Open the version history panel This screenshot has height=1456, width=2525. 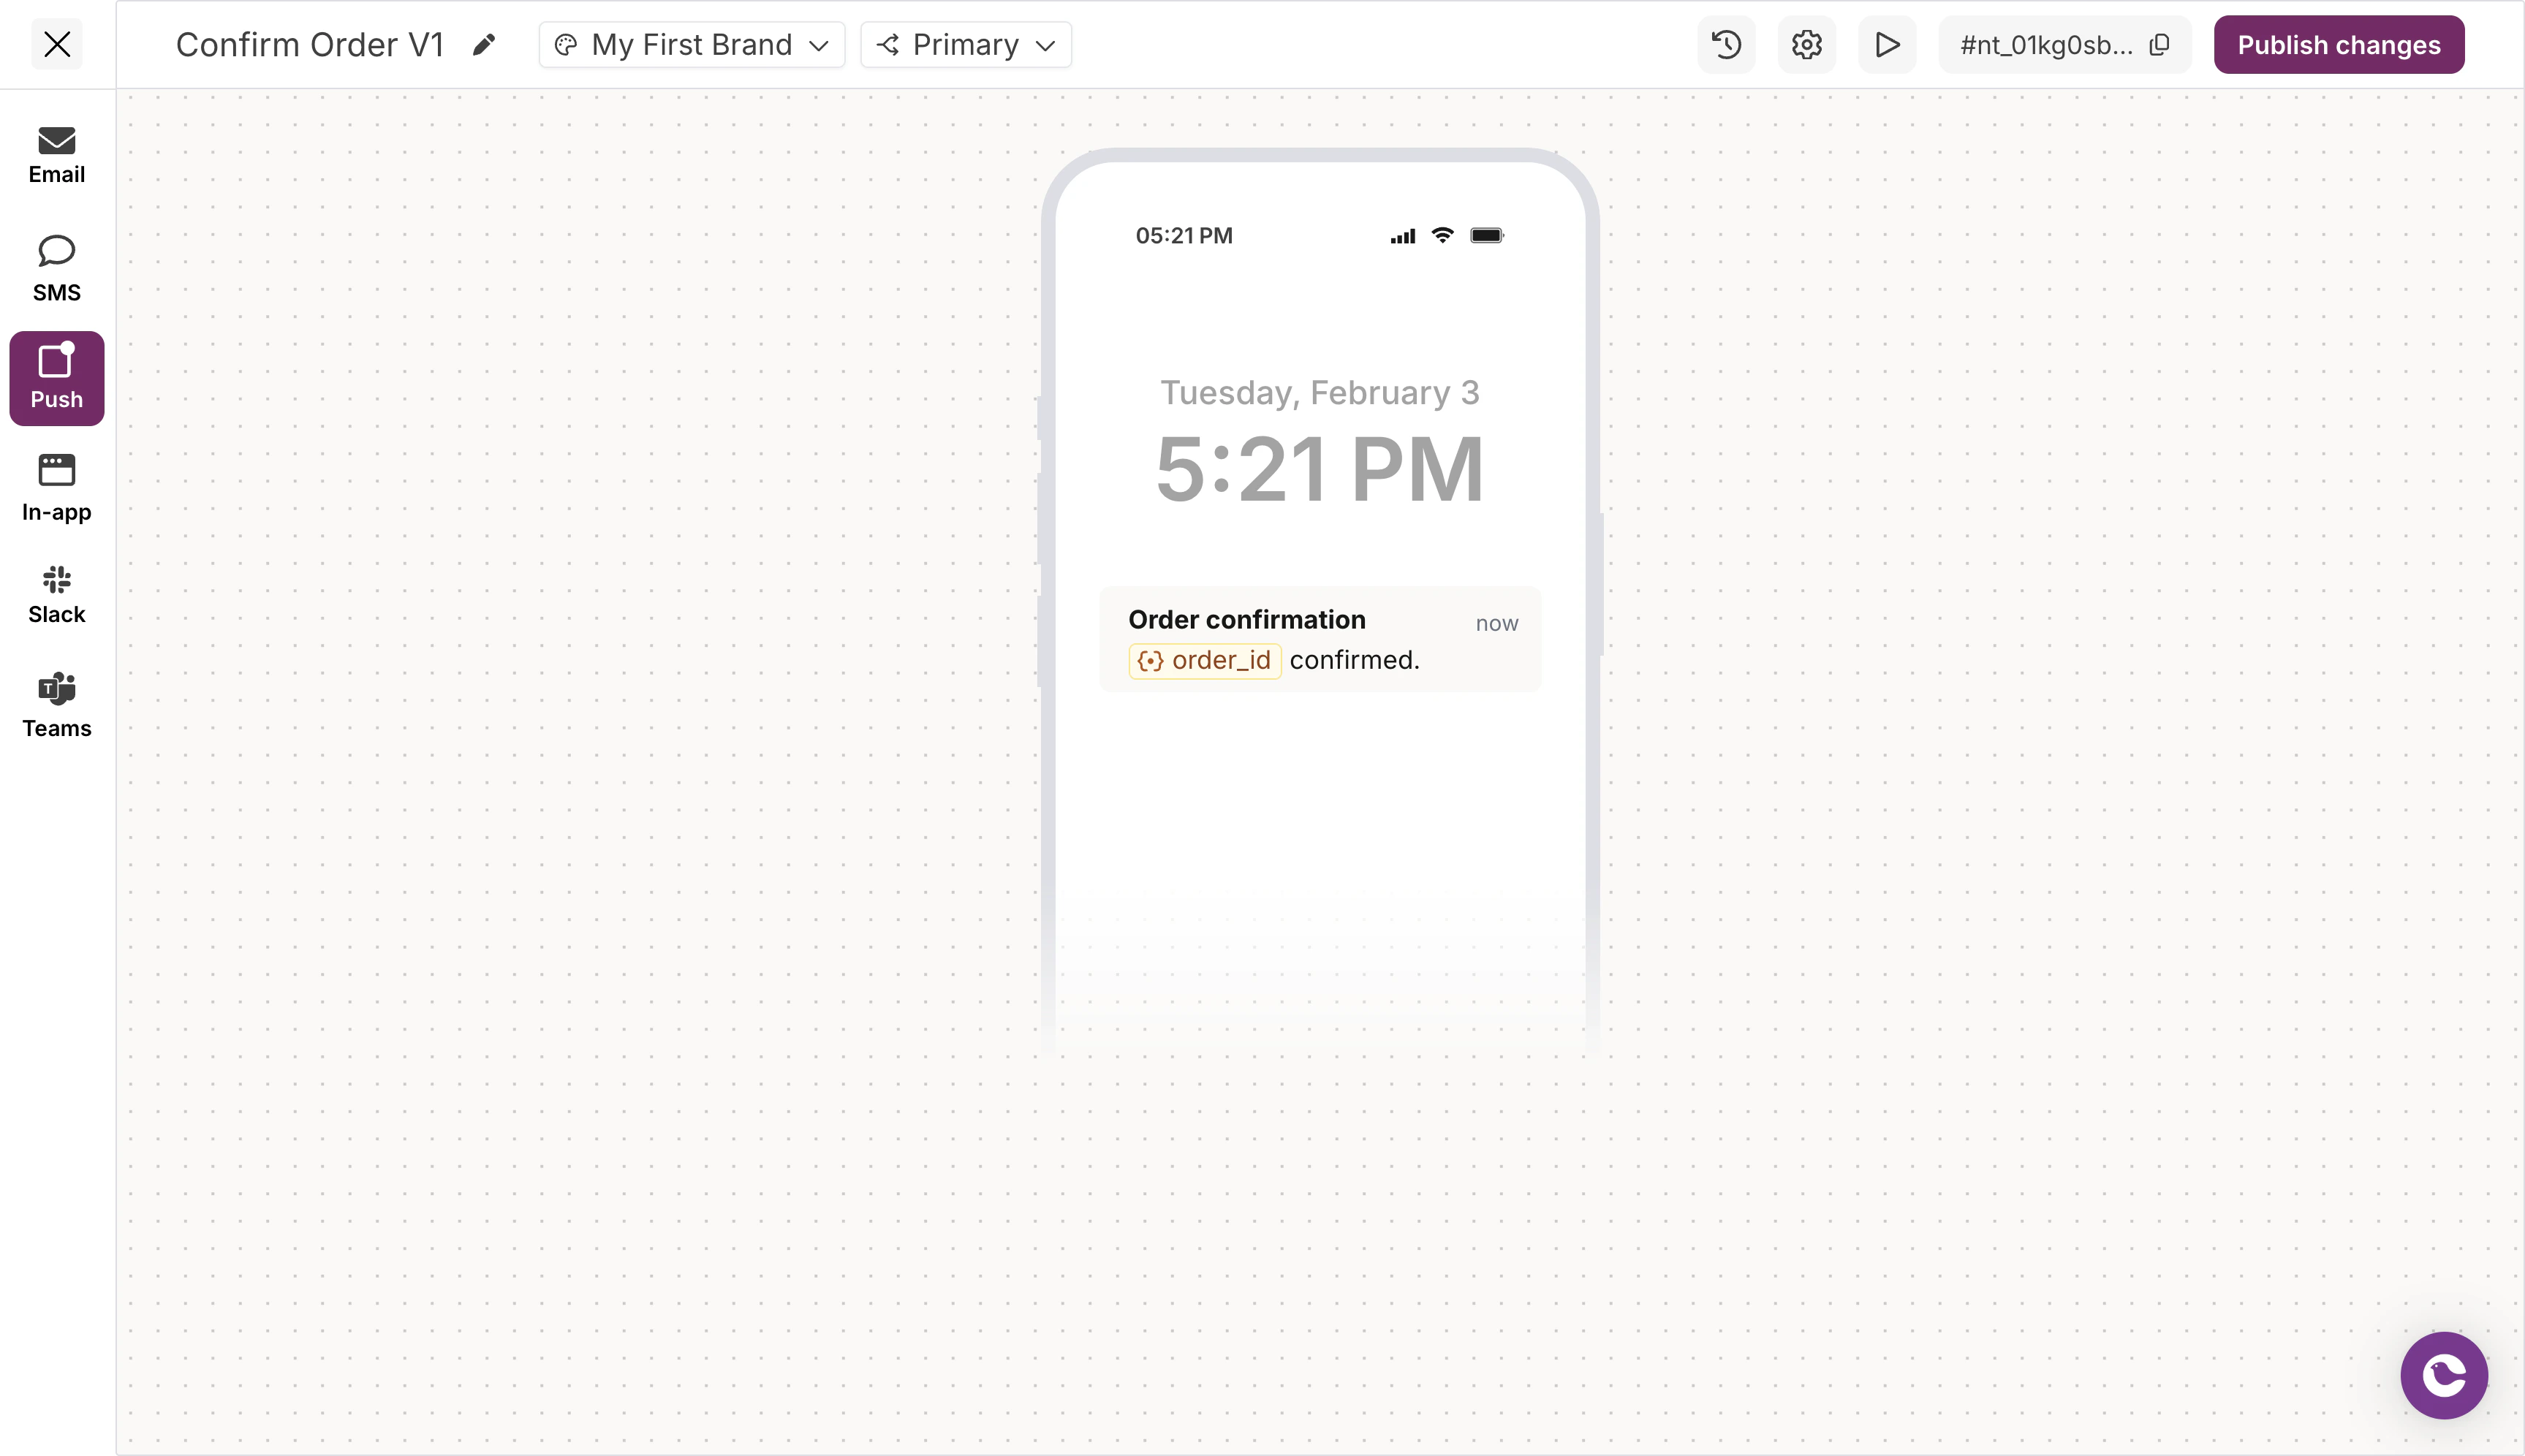1725,44
